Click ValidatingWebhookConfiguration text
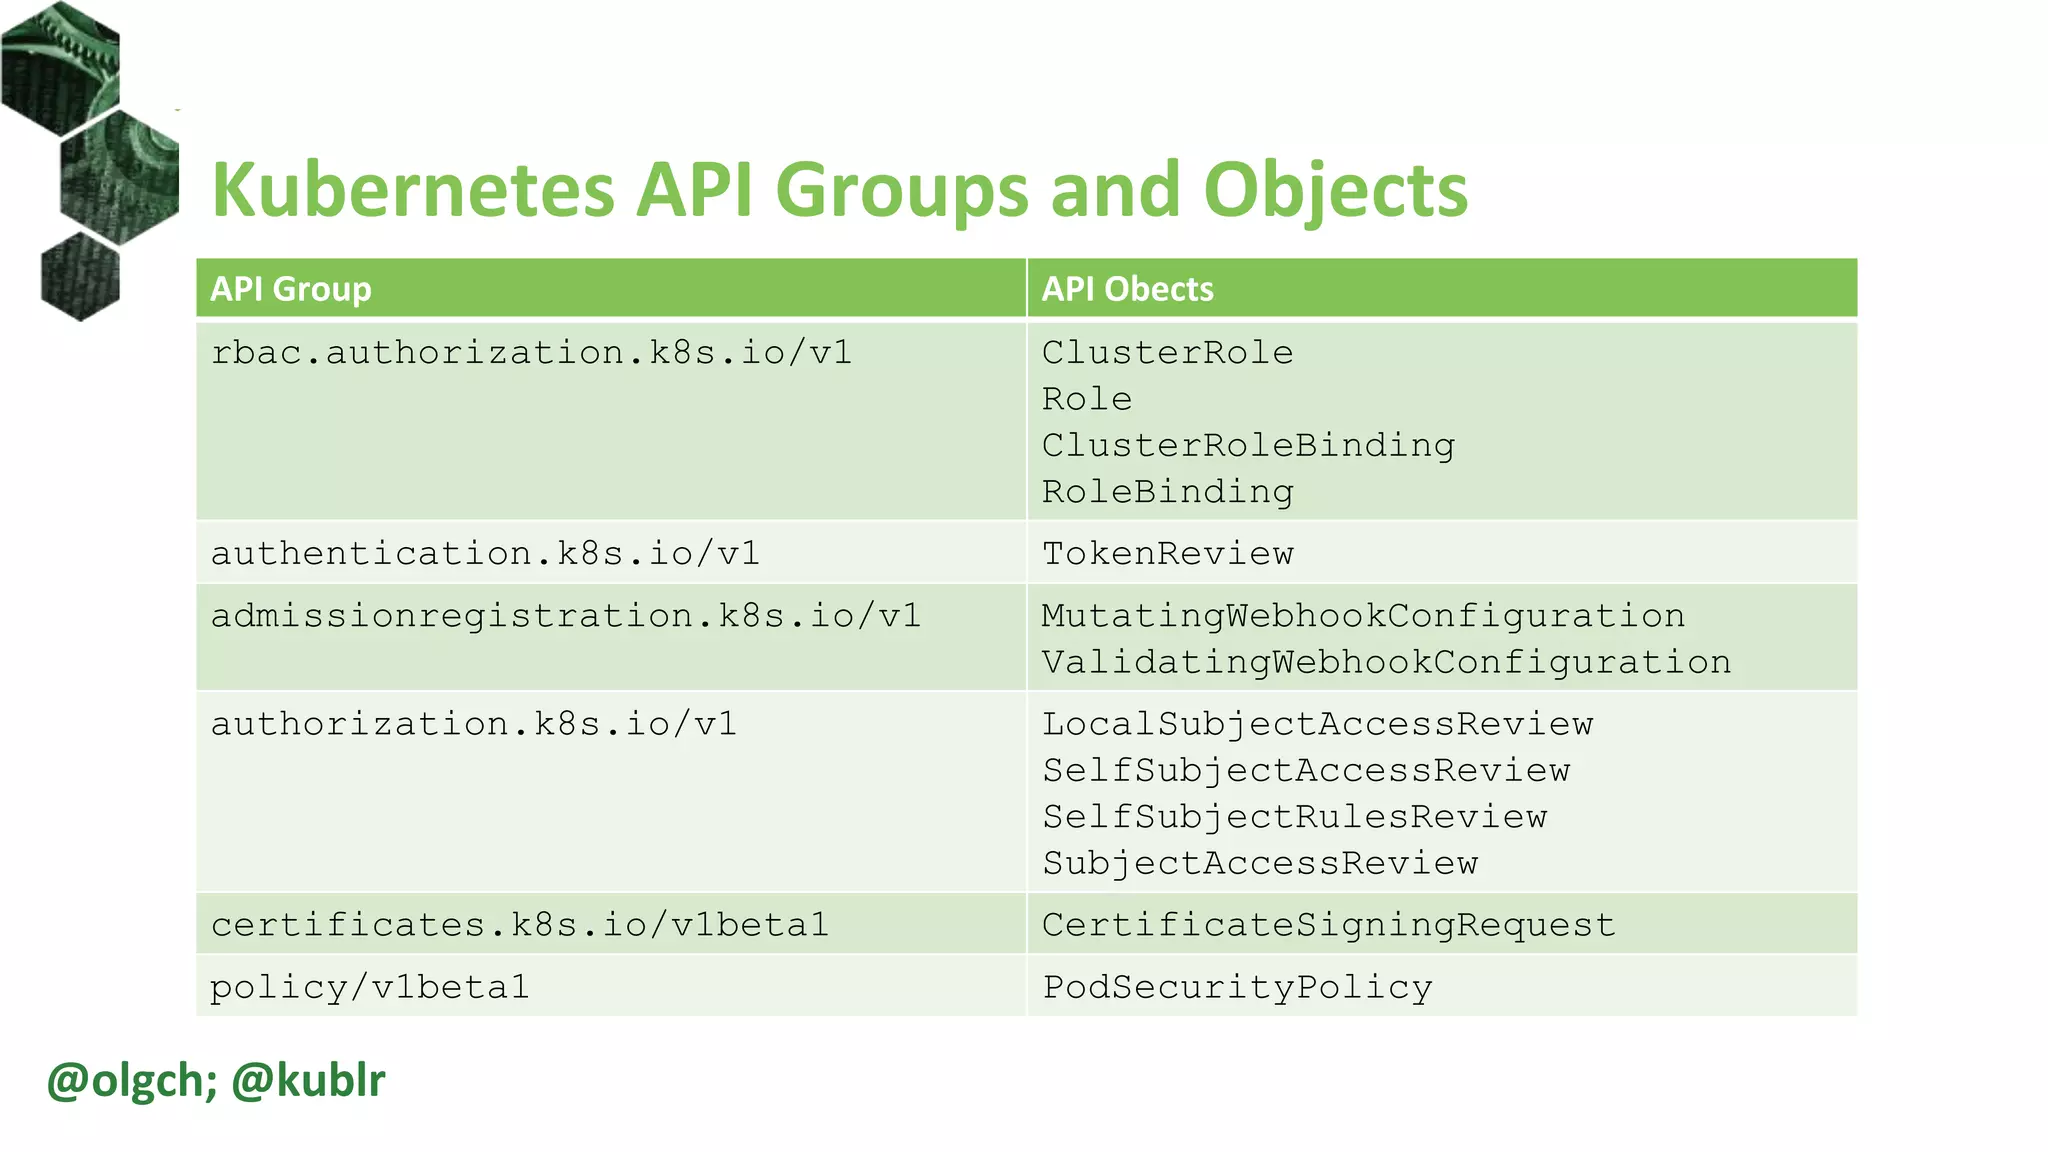The height and width of the screenshot is (1152, 2048). pyautogui.click(x=1386, y=662)
